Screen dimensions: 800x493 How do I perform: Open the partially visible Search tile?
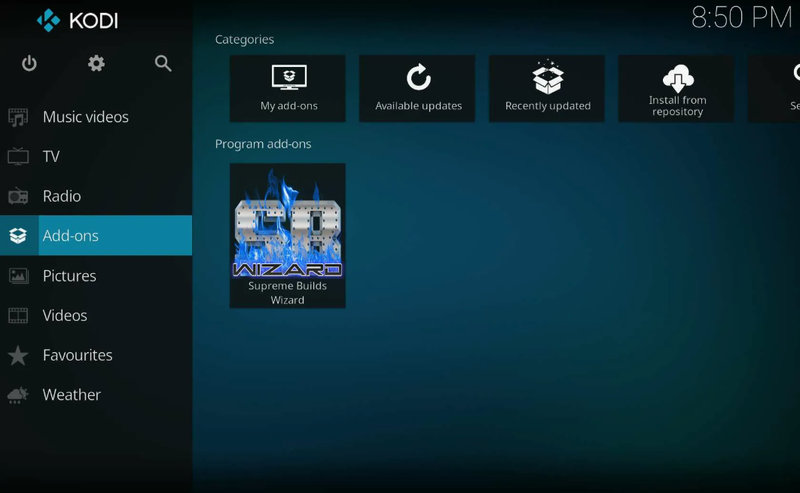tap(774, 88)
